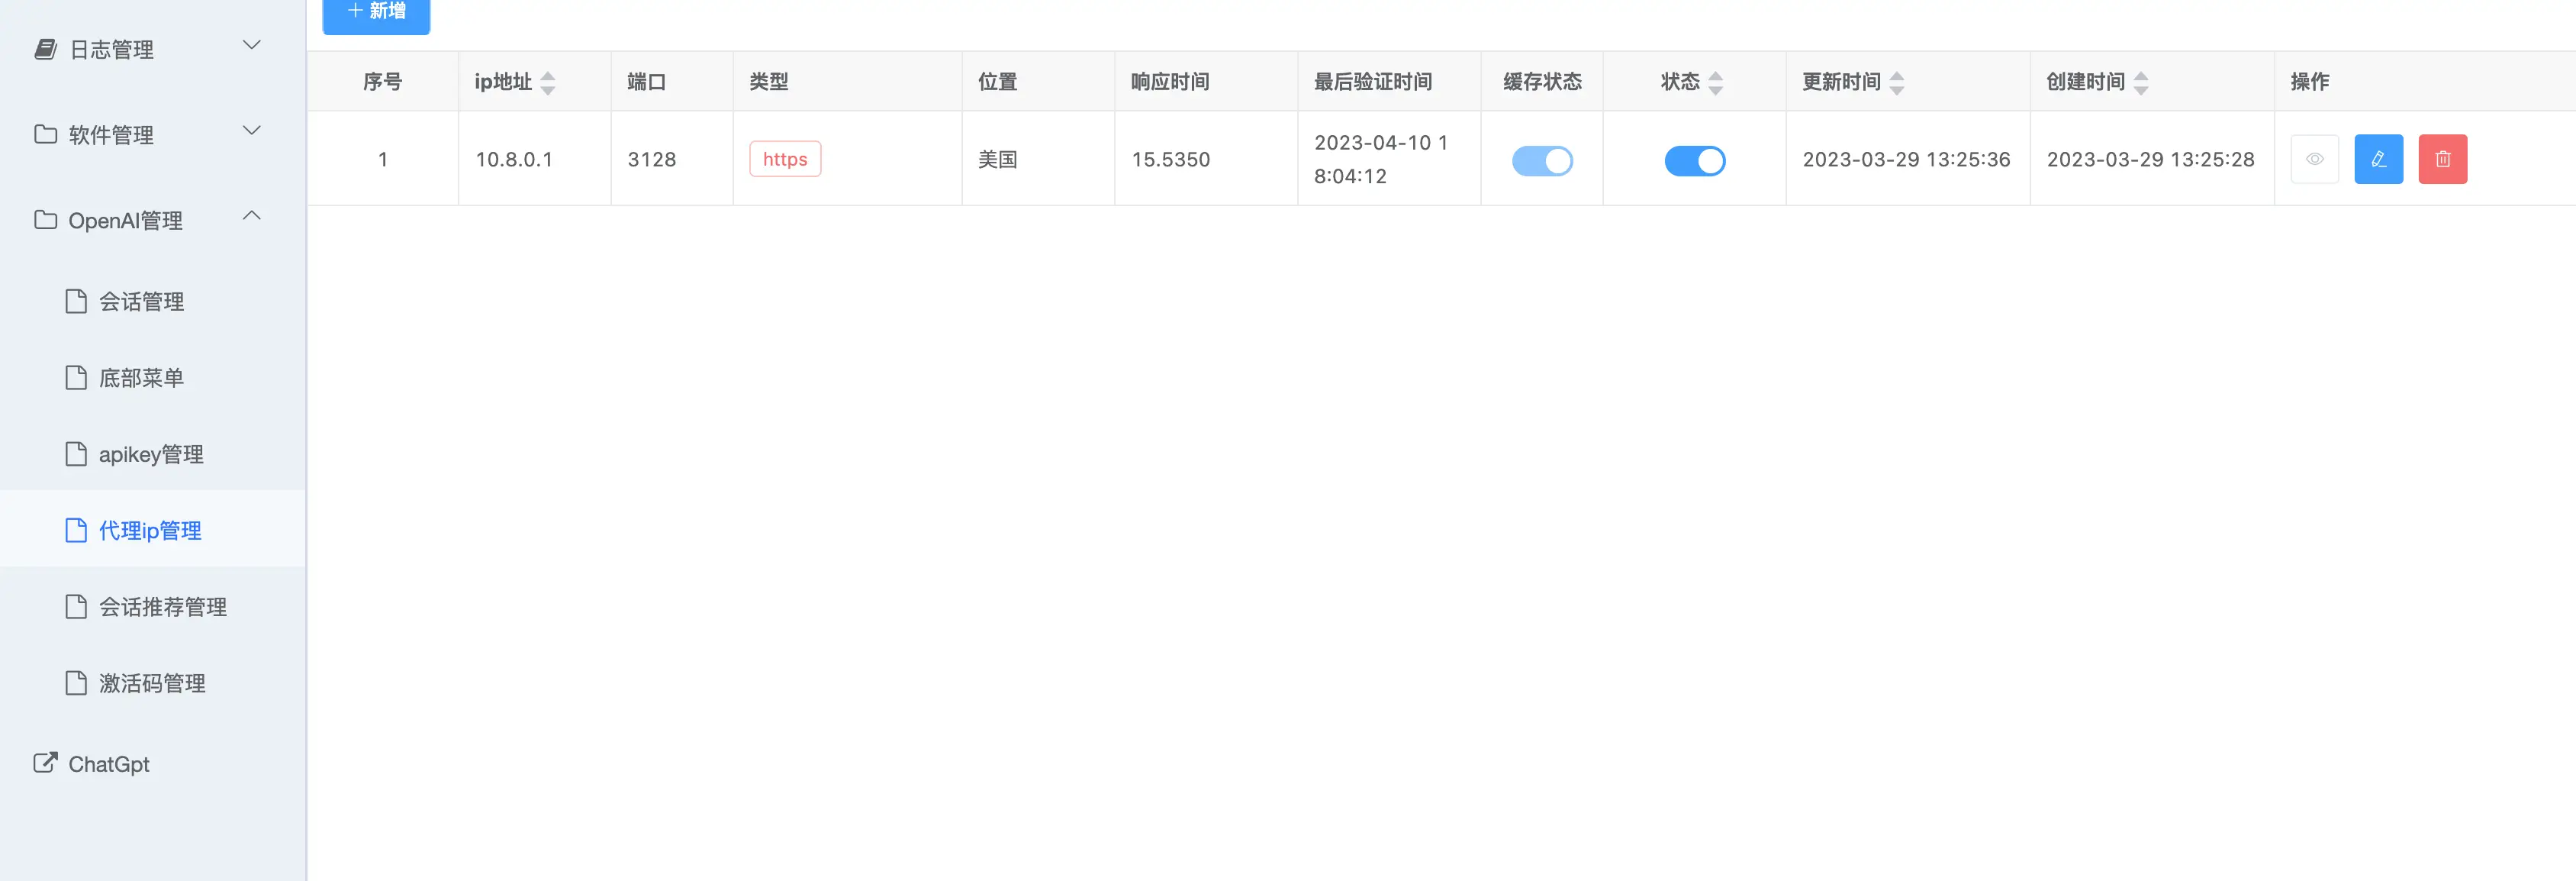Open the 会话管理 menu item
2576x881 pixels.
pos(141,301)
